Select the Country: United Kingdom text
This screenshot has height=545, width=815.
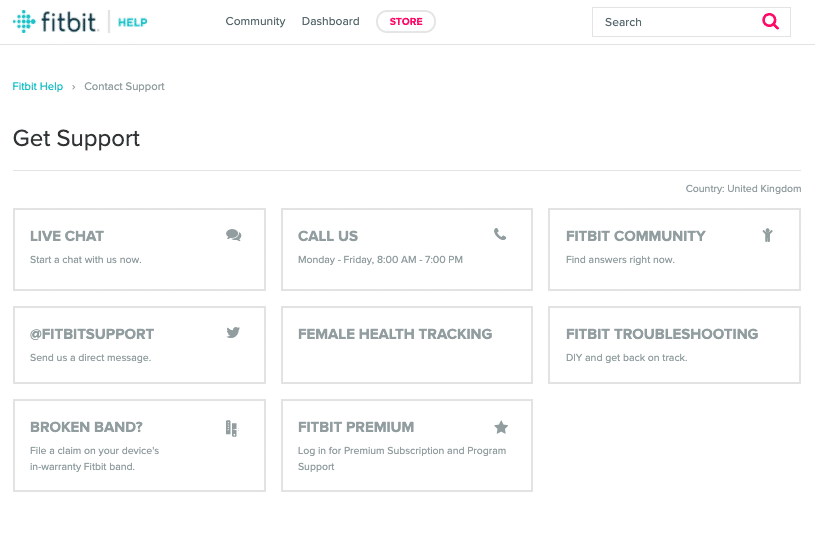click(x=743, y=189)
